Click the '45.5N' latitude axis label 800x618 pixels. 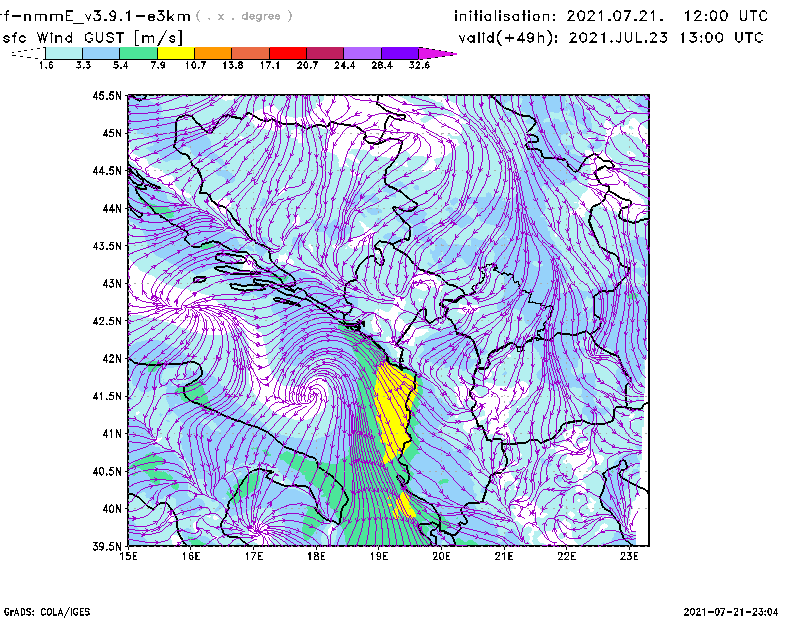point(107,95)
